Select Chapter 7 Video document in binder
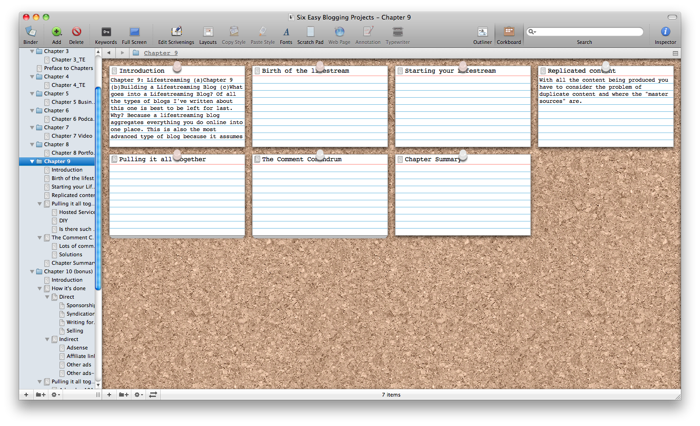Screen dimensions: 700x426 tap(71, 136)
